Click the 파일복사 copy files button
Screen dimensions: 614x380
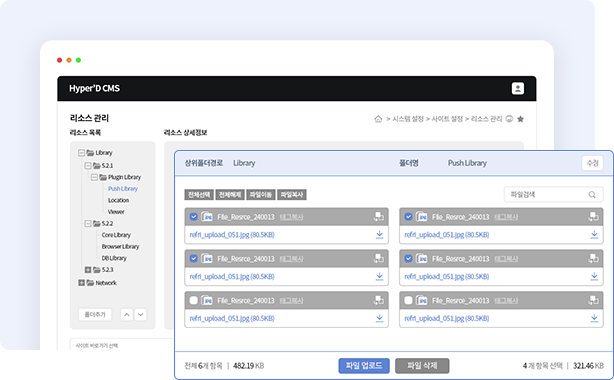[x=292, y=195]
